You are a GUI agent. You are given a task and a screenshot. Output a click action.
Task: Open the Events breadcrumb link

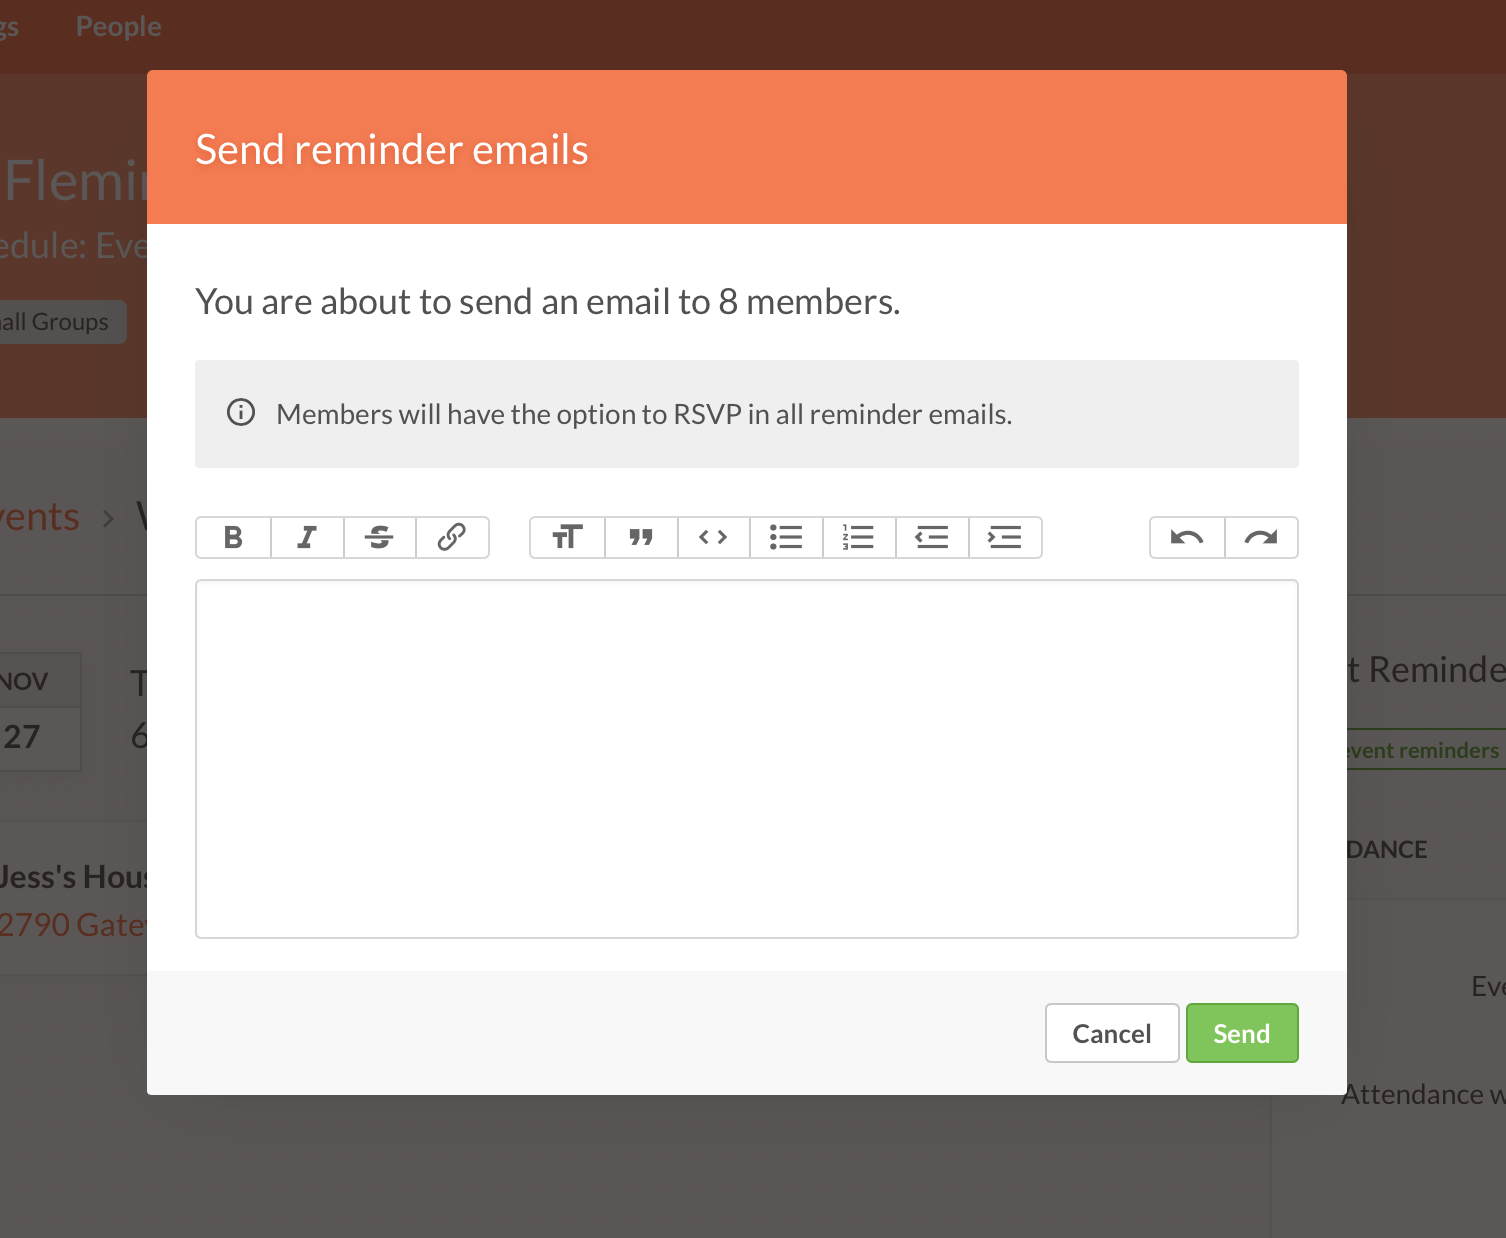(40, 518)
